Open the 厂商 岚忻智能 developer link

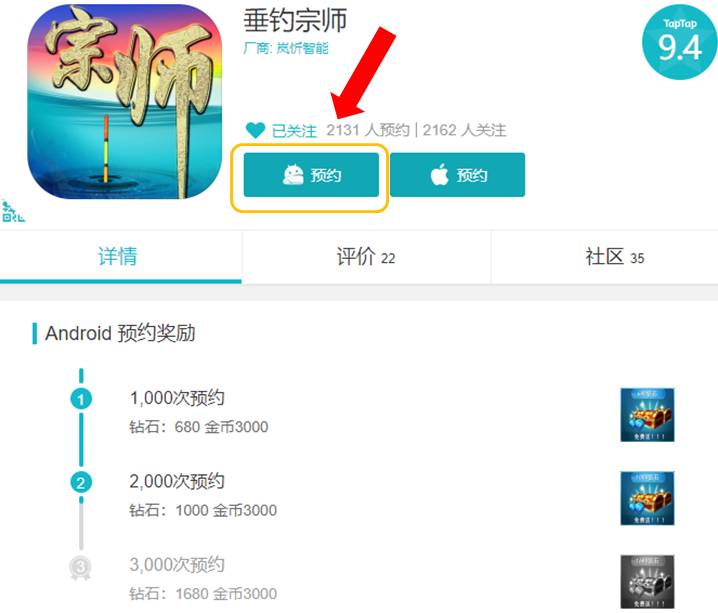286,48
